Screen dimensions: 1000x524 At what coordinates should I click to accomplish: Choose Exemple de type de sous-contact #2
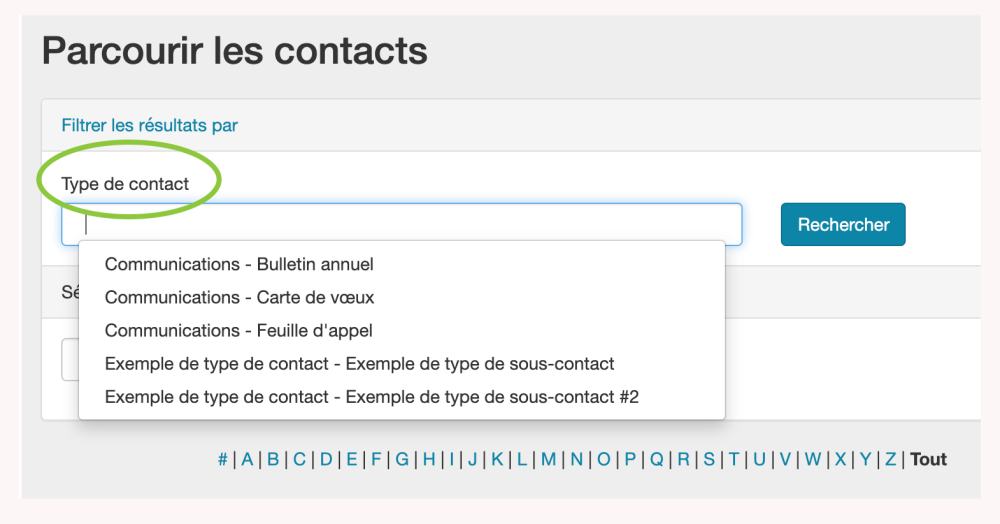tap(372, 397)
